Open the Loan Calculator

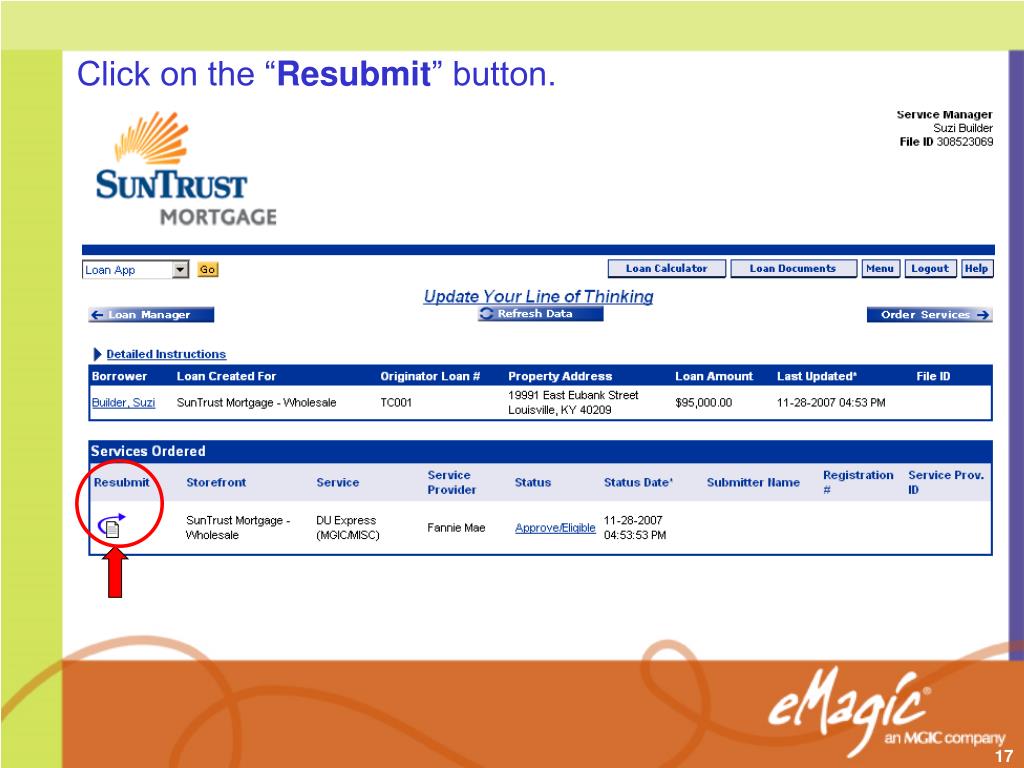(666, 268)
